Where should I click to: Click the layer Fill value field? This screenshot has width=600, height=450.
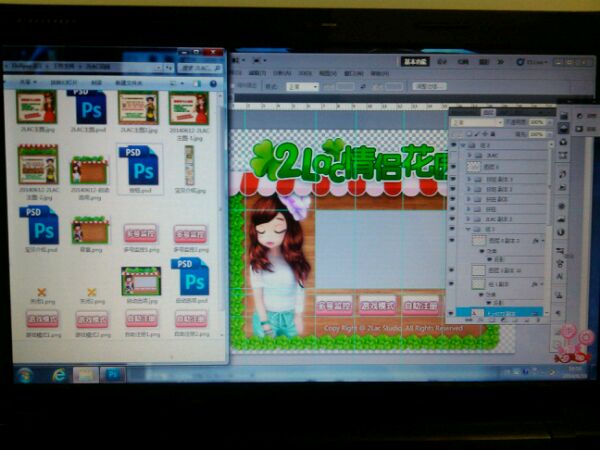pos(537,134)
